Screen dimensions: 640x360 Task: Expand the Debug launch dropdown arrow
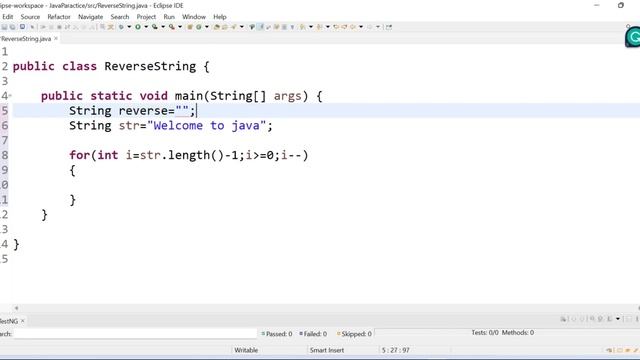(129, 27)
